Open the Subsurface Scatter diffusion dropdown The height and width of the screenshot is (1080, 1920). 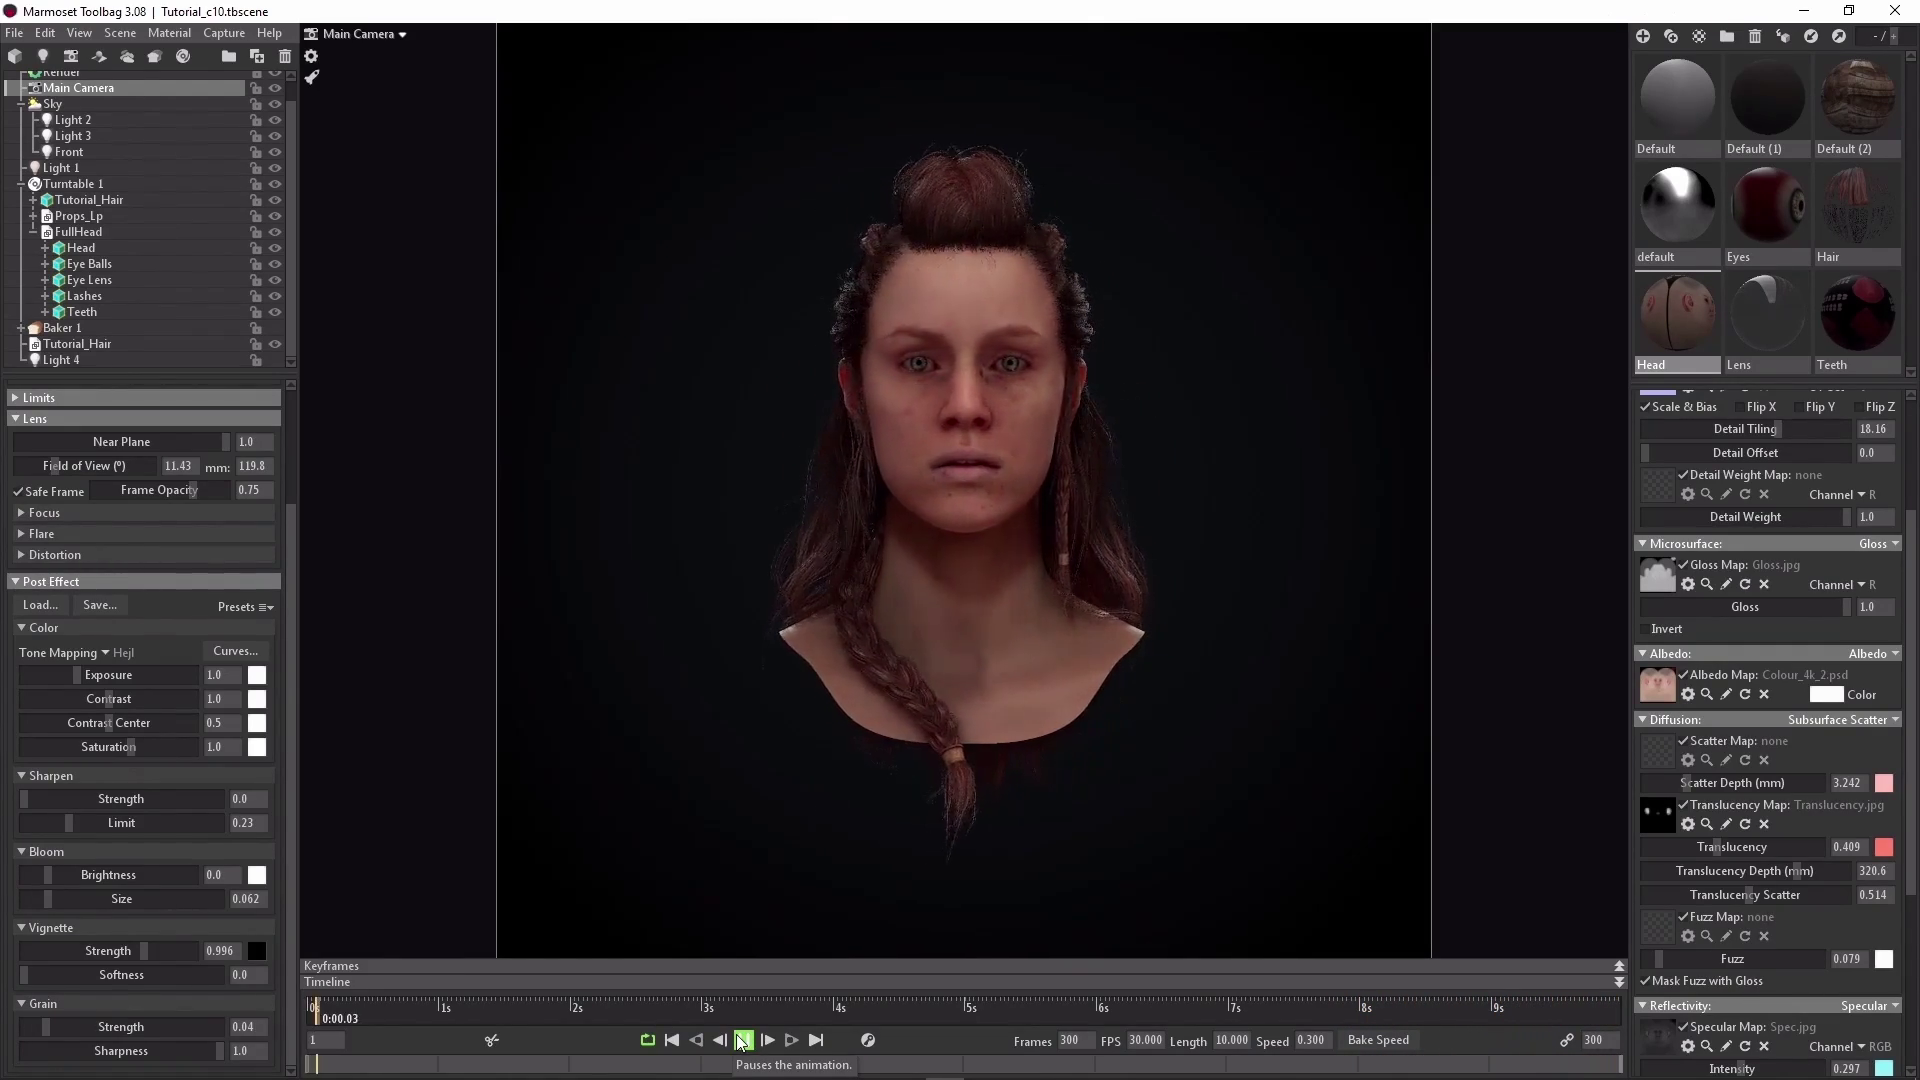point(1843,720)
